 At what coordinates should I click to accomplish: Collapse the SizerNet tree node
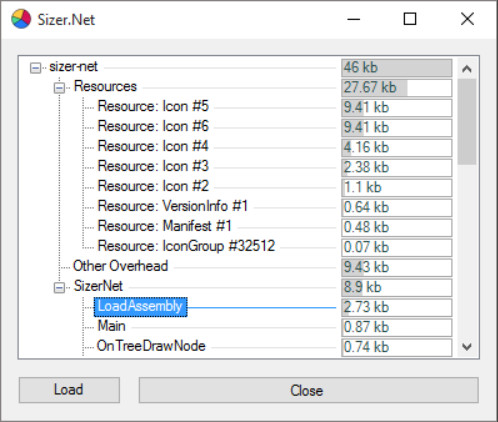click(59, 288)
